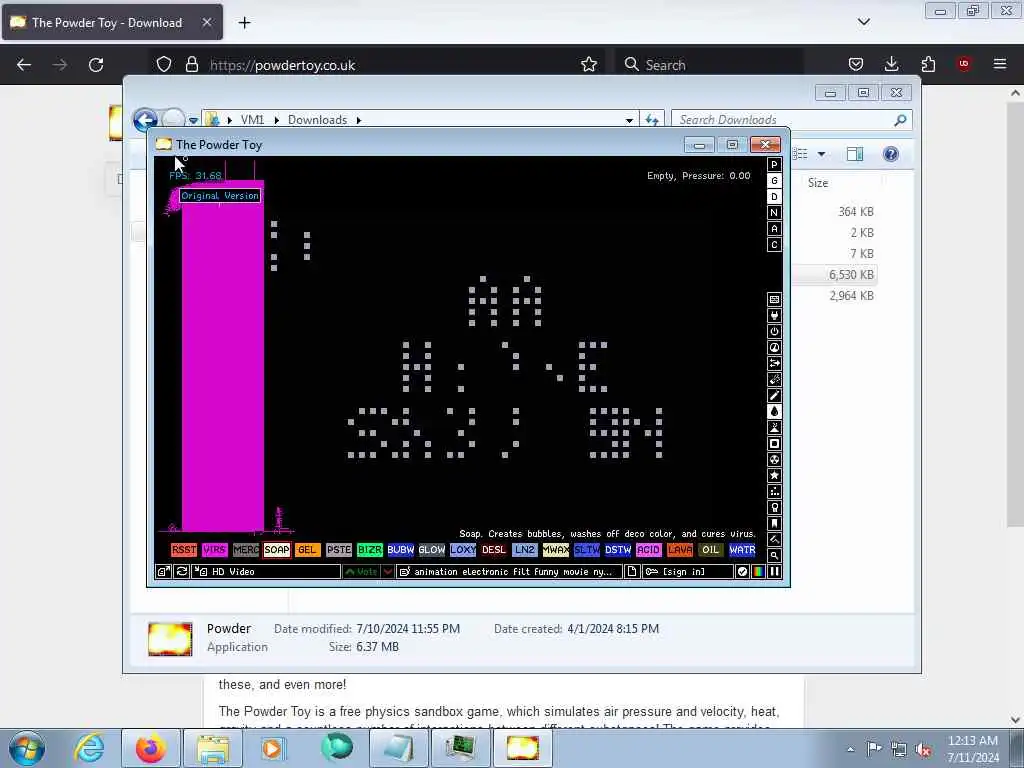Switch to P display mode
1024x768 pixels.
(x=775, y=165)
